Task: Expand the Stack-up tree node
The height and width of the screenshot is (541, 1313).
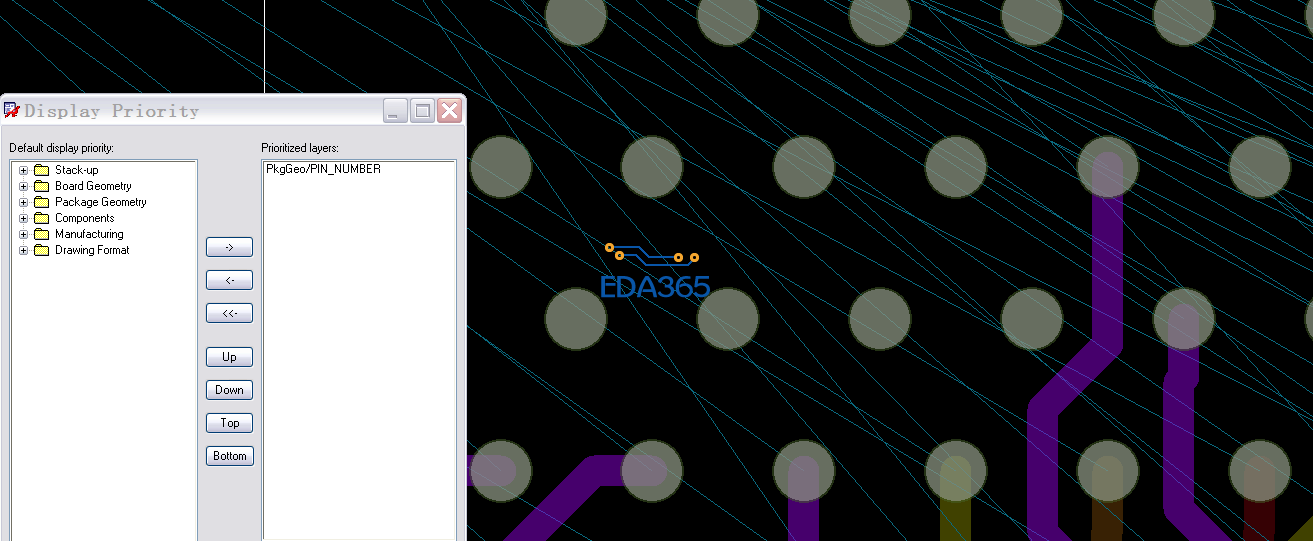Action: [24, 170]
